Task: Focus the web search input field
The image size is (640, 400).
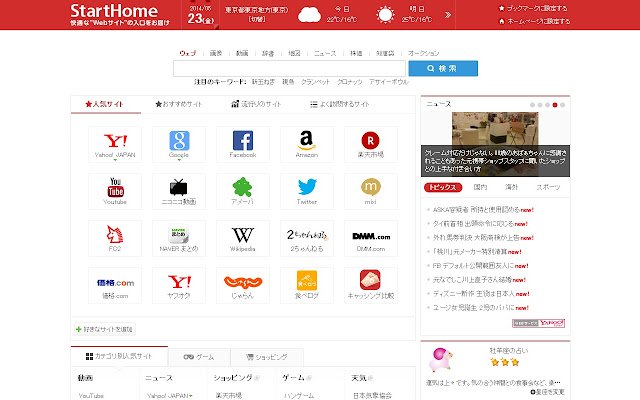Action: tap(289, 69)
